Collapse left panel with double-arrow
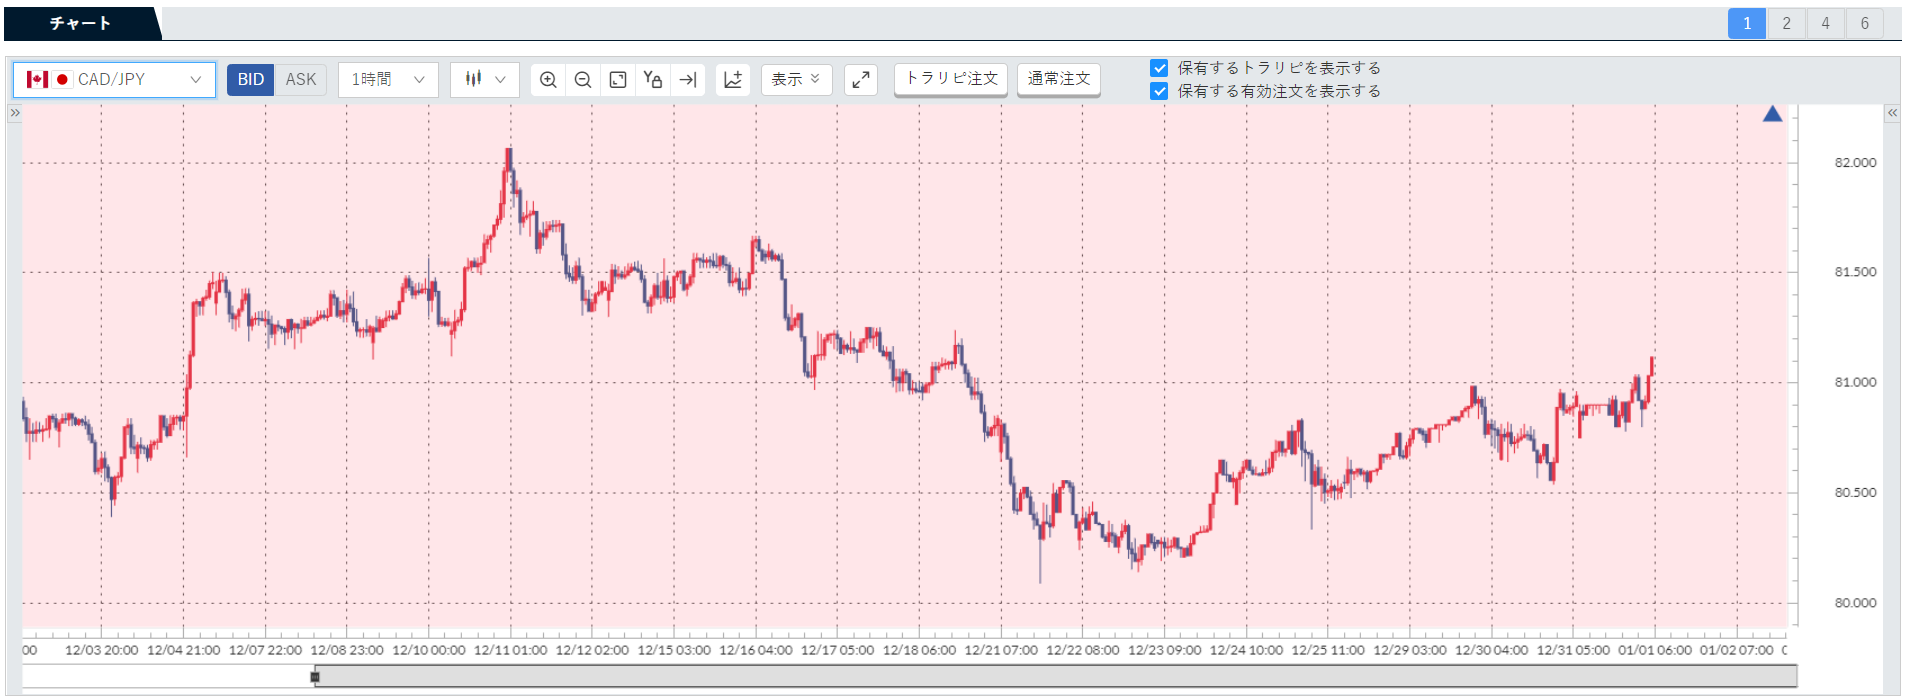This screenshot has width=1907, height=697. [x=15, y=113]
